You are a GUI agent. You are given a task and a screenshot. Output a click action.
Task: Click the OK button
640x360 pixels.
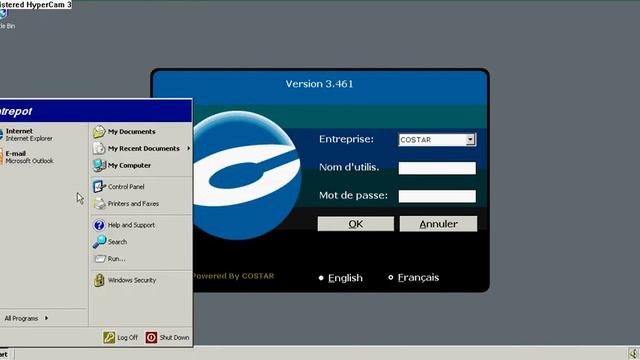(x=356, y=224)
